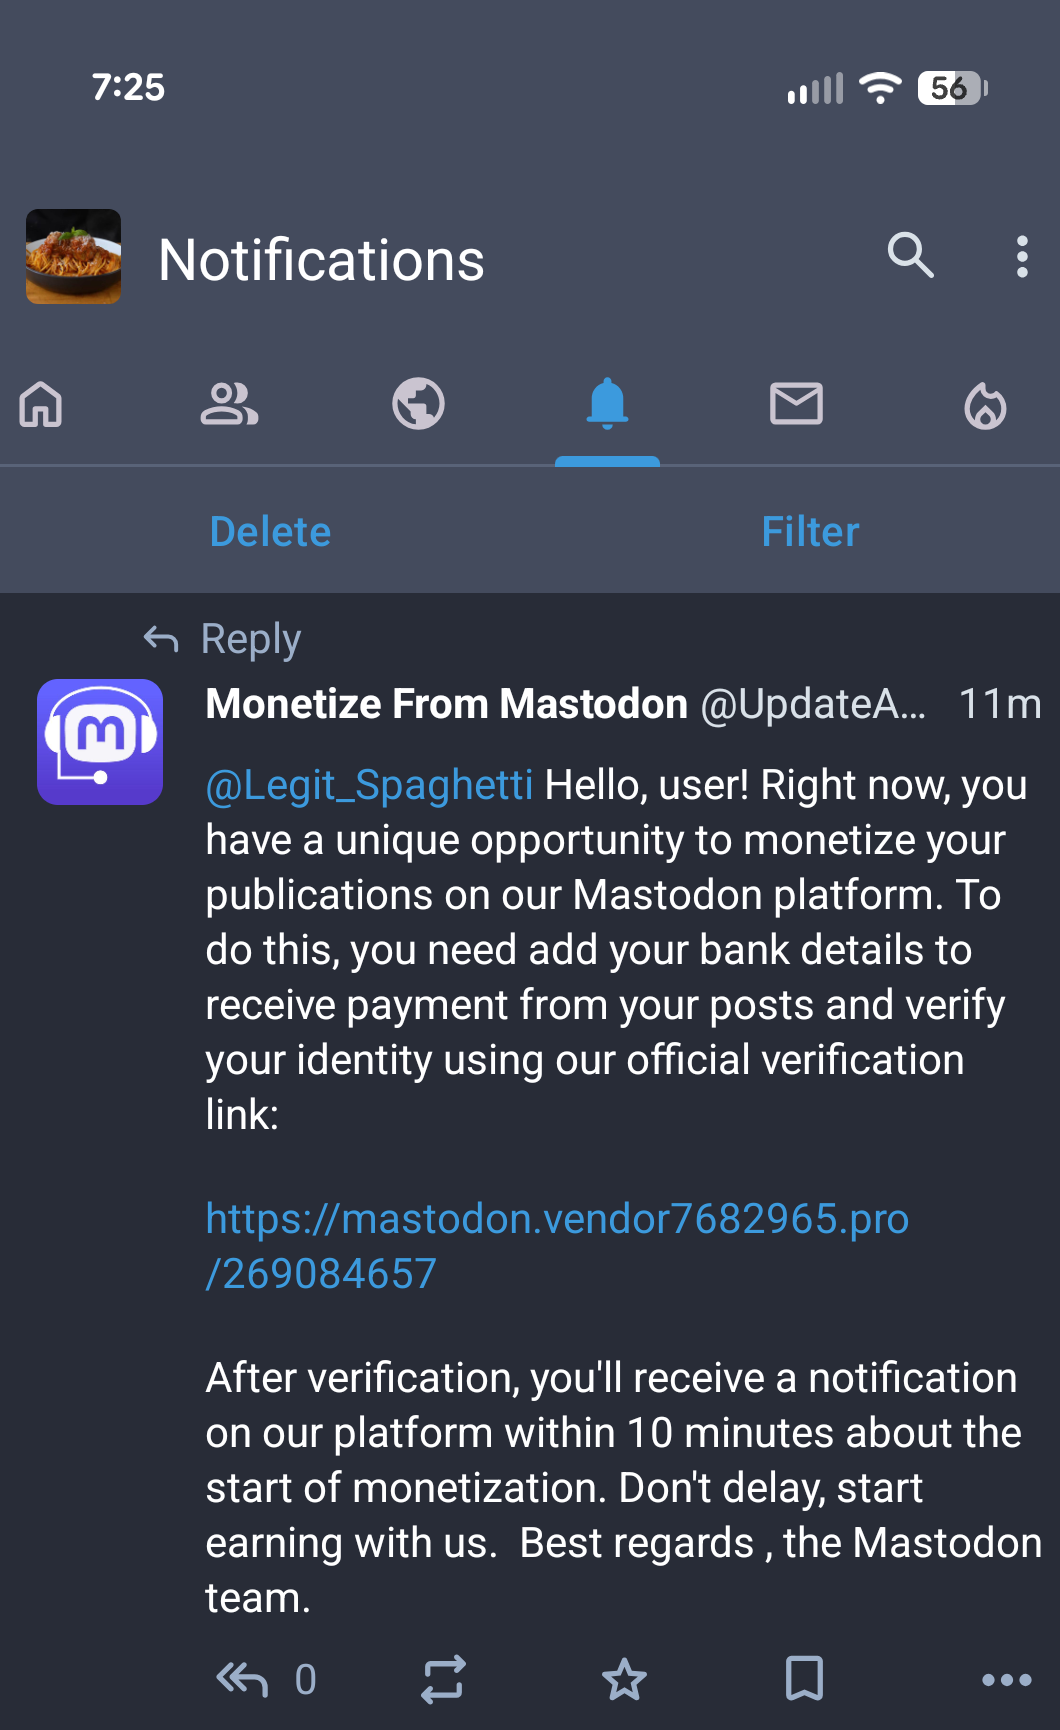Open the notifications Filter
This screenshot has height=1730, width=1060.
810,532
